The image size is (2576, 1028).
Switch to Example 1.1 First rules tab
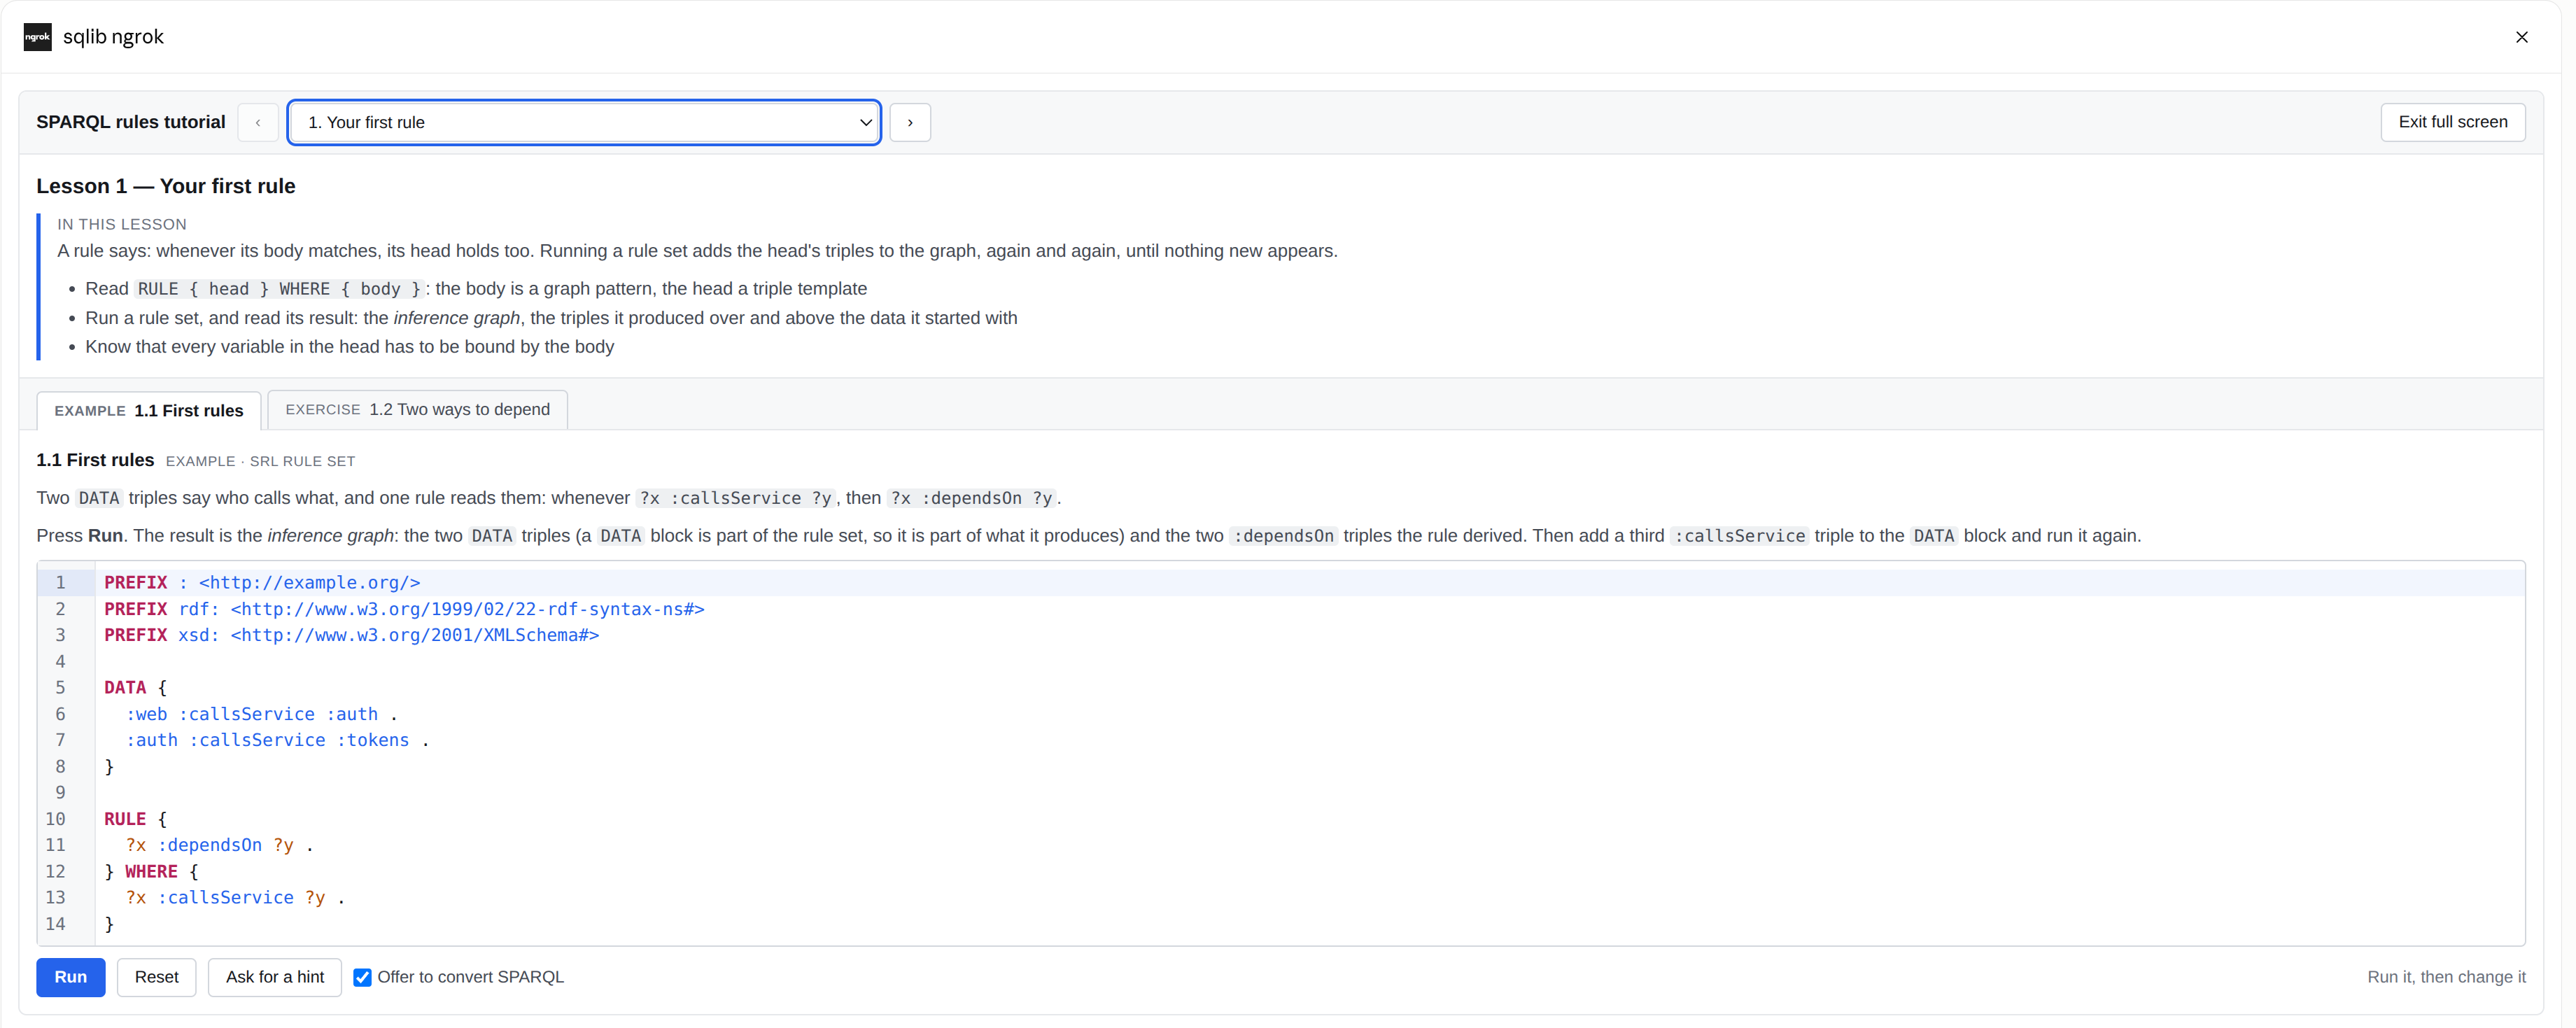(149, 410)
